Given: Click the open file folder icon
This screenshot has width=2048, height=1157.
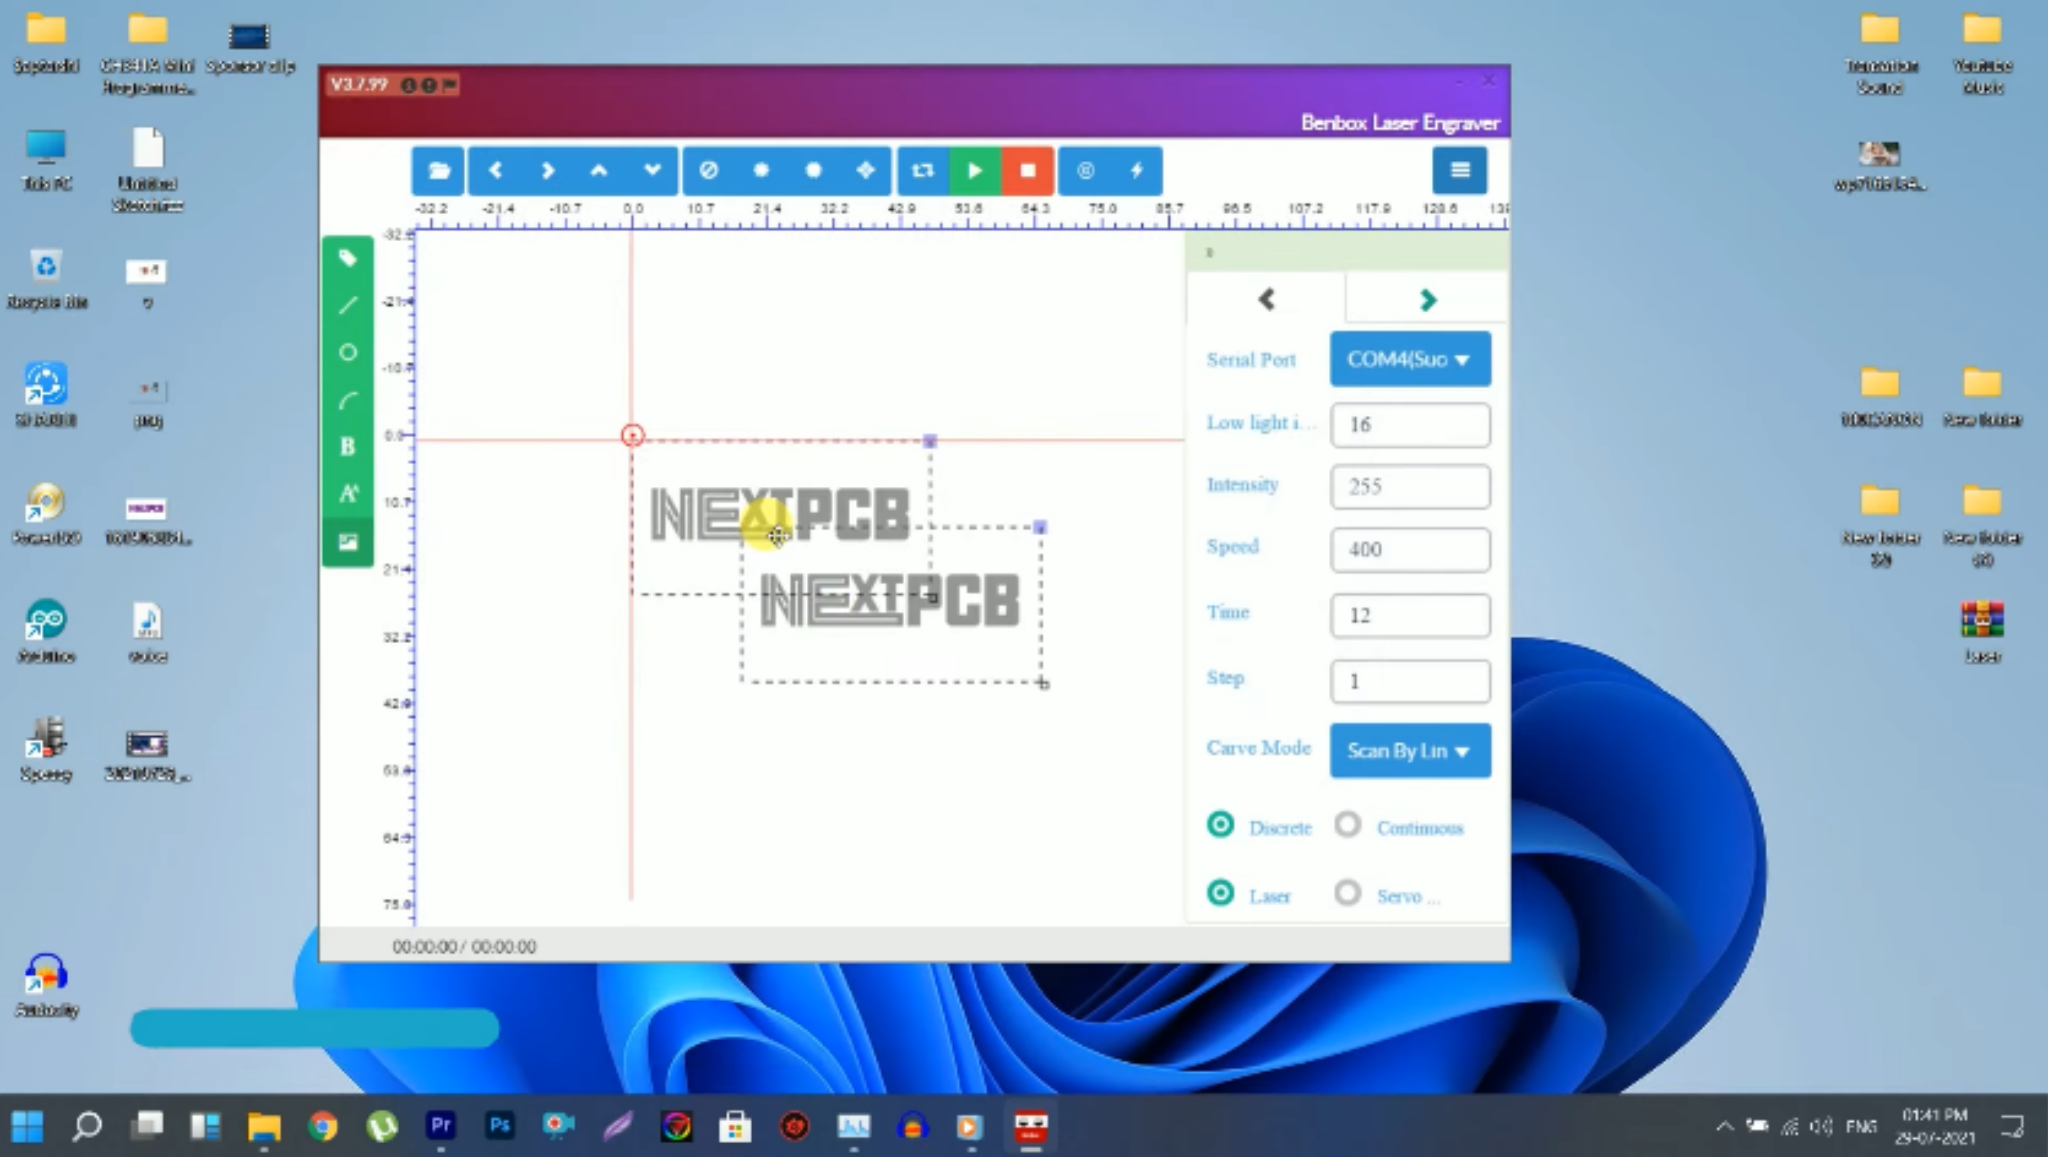Looking at the screenshot, I should 438,170.
